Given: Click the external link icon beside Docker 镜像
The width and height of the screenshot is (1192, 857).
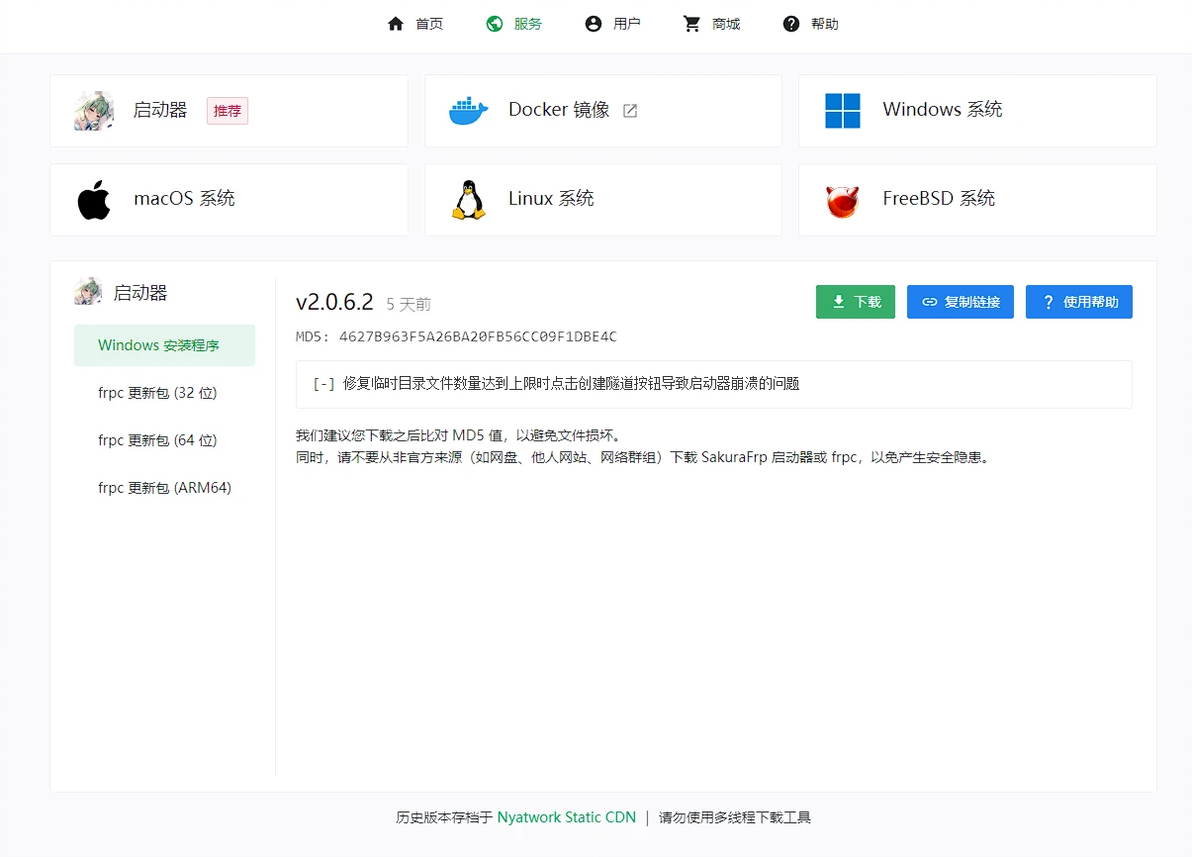Looking at the screenshot, I should 630,111.
